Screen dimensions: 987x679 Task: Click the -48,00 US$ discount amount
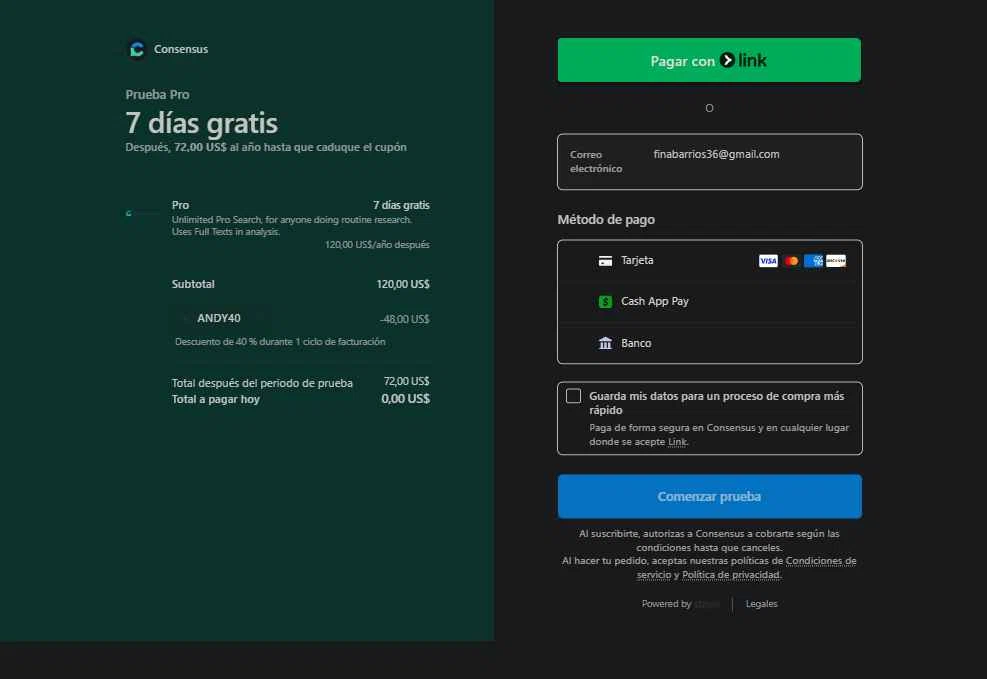(405, 319)
